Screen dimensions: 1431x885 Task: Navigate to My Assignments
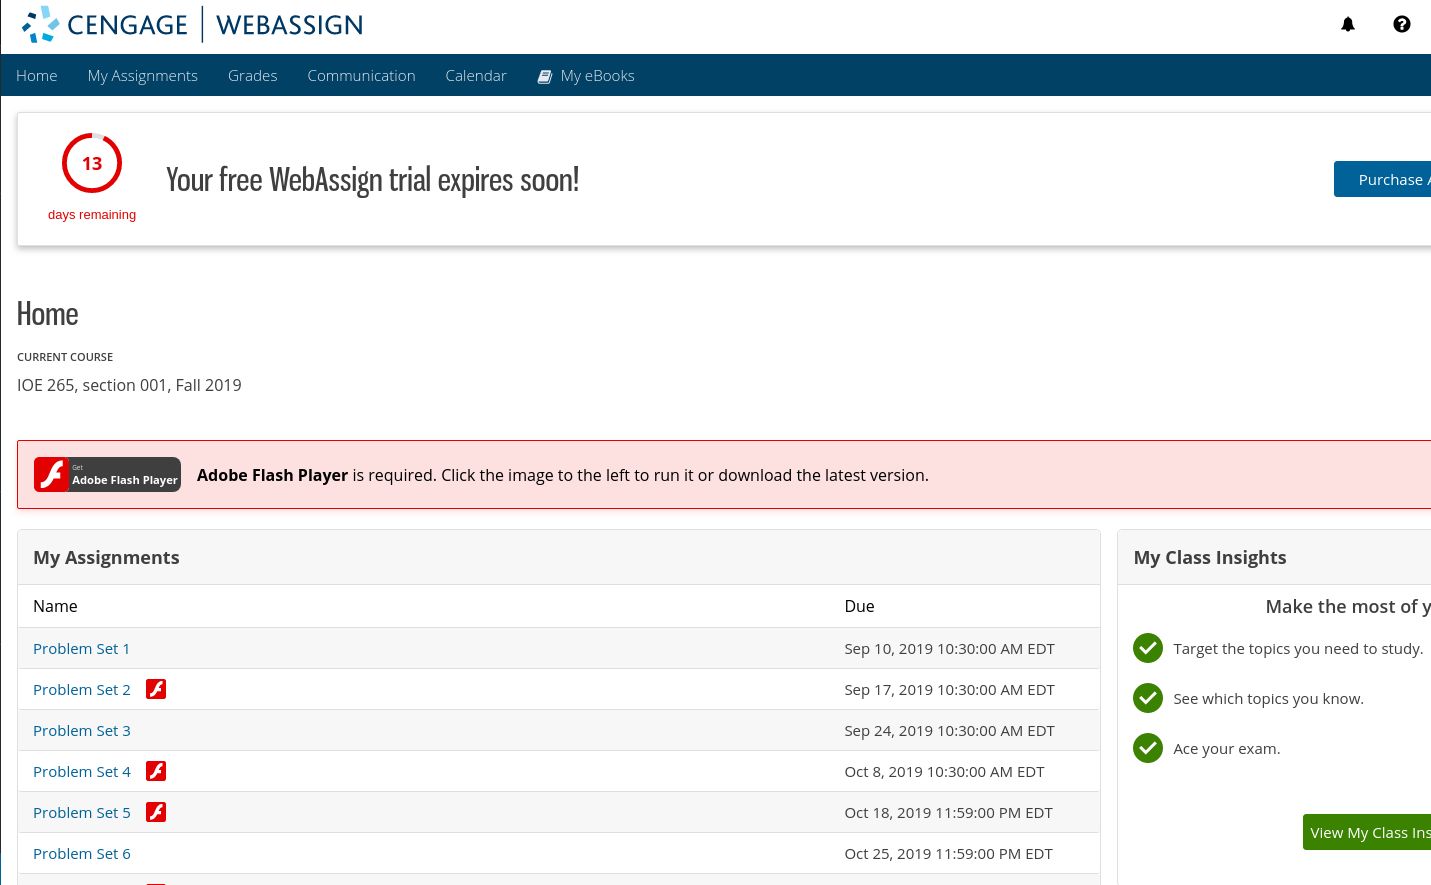coord(142,75)
